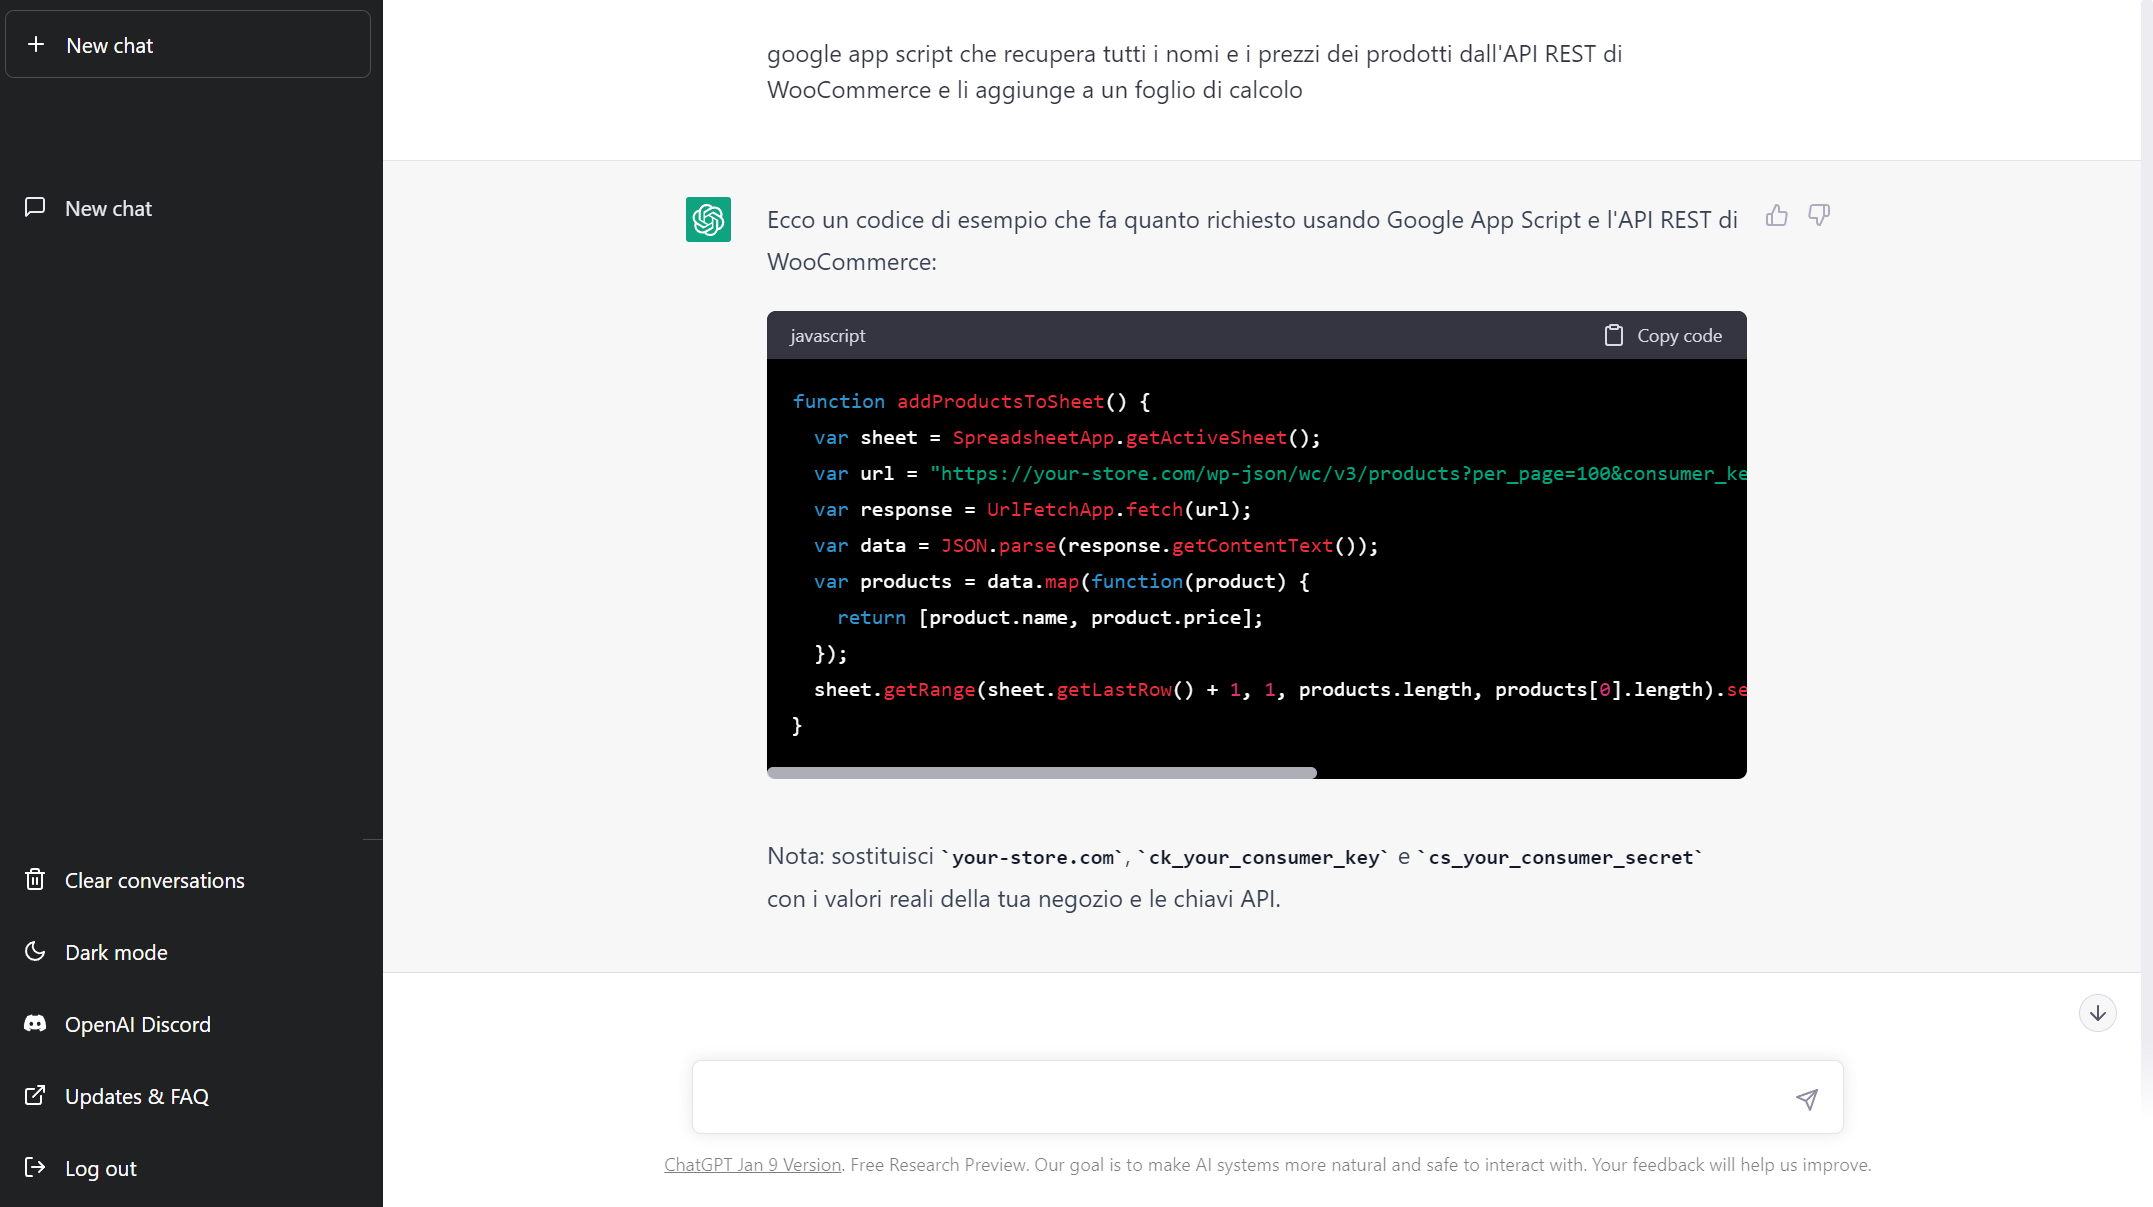Open the existing New chat conversation
This screenshot has width=2153, height=1207.
(x=108, y=208)
